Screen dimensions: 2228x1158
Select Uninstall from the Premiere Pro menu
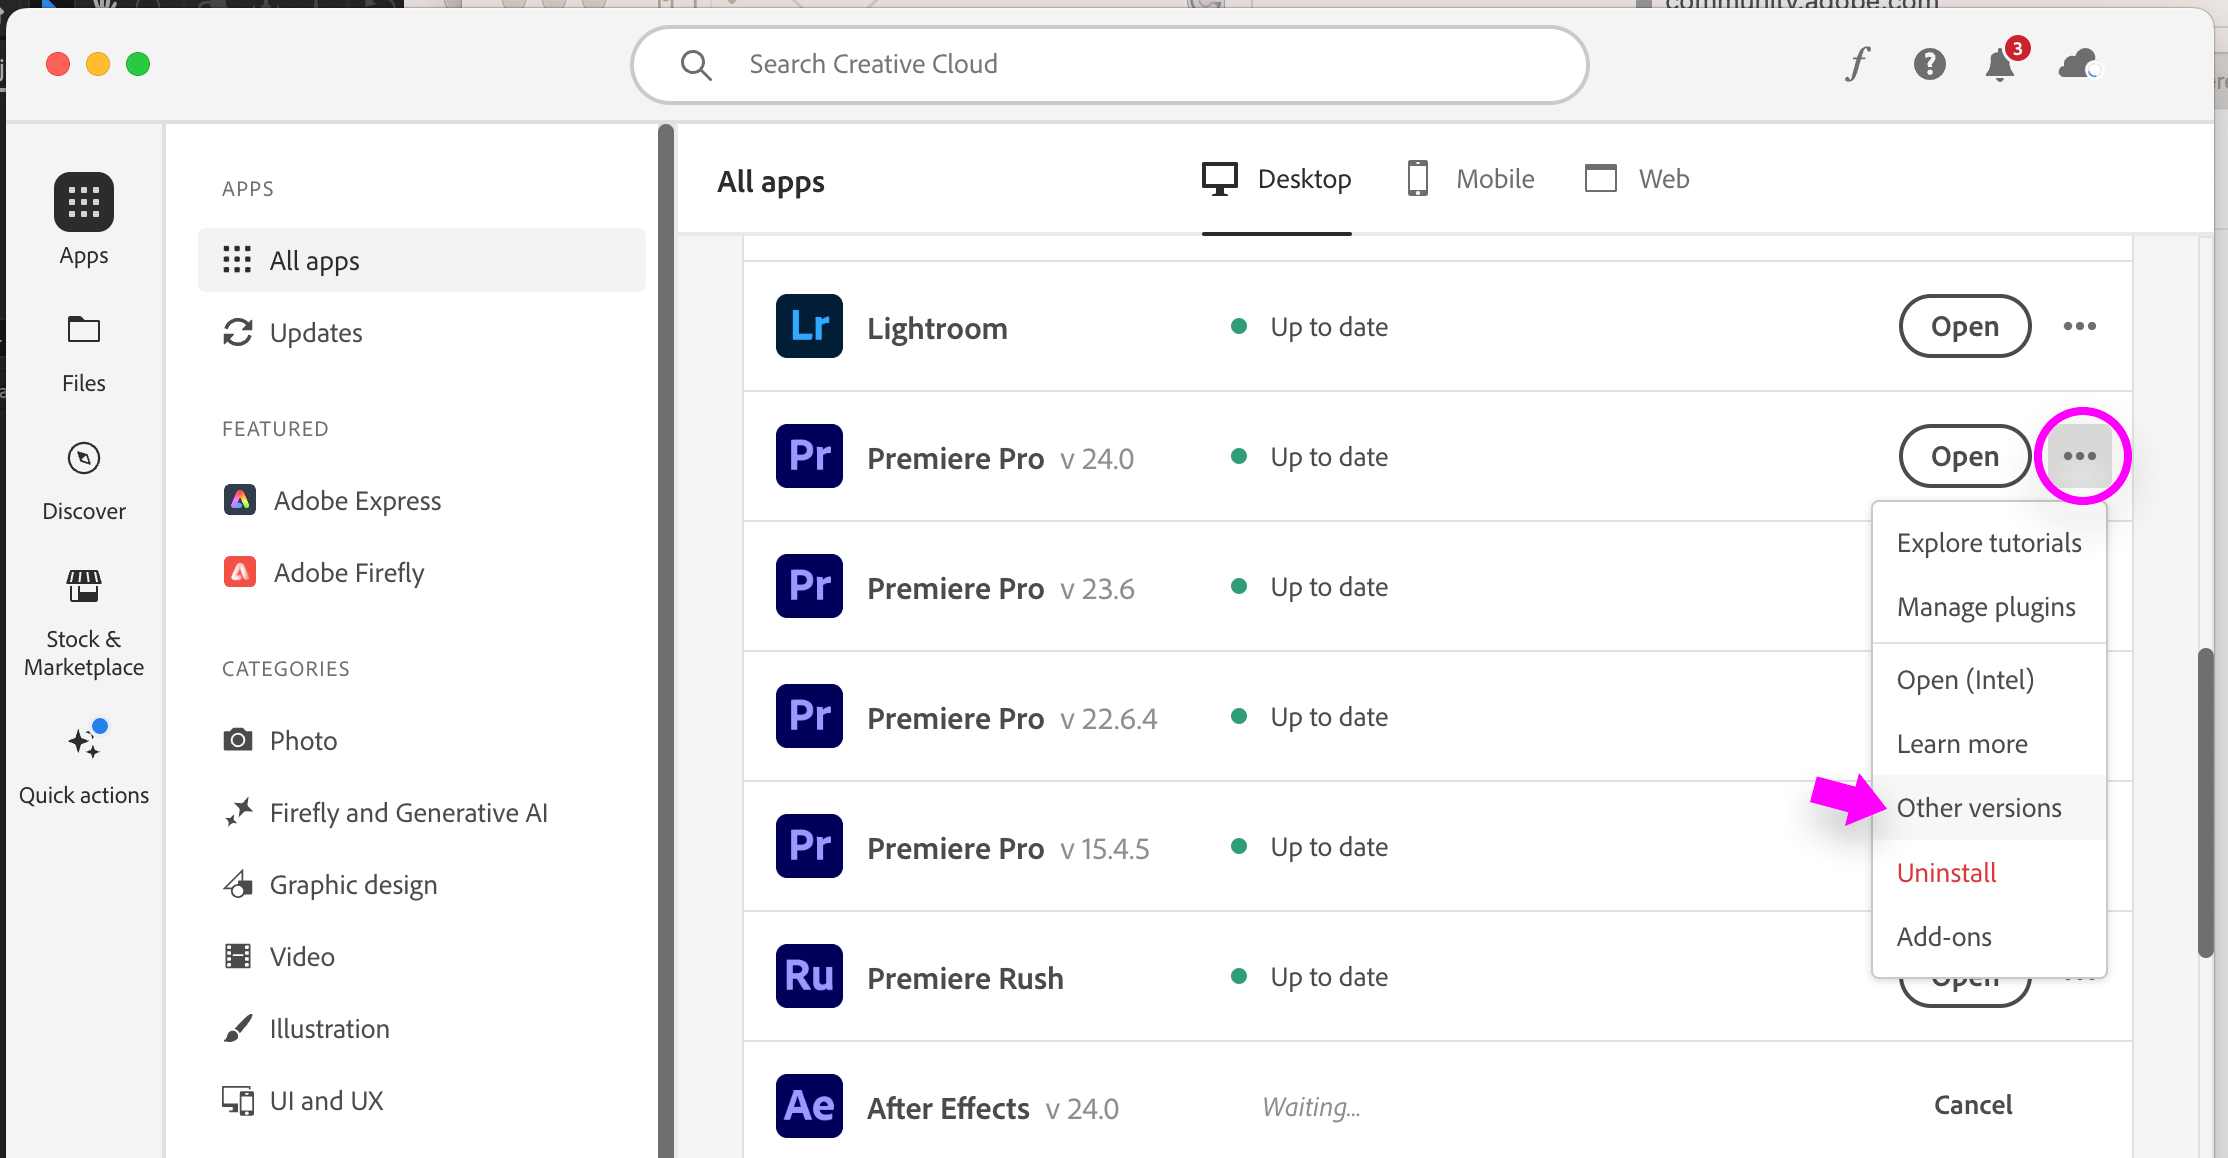pyautogui.click(x=1944, y=872)
